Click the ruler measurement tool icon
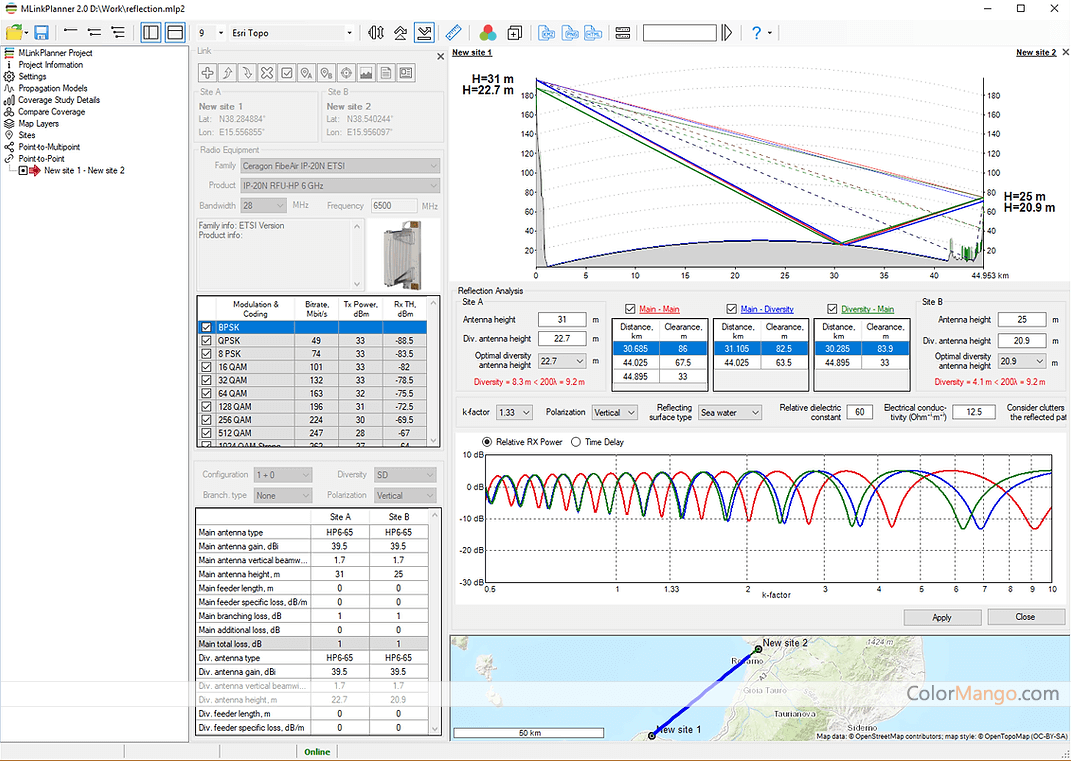 coord(454,33)
